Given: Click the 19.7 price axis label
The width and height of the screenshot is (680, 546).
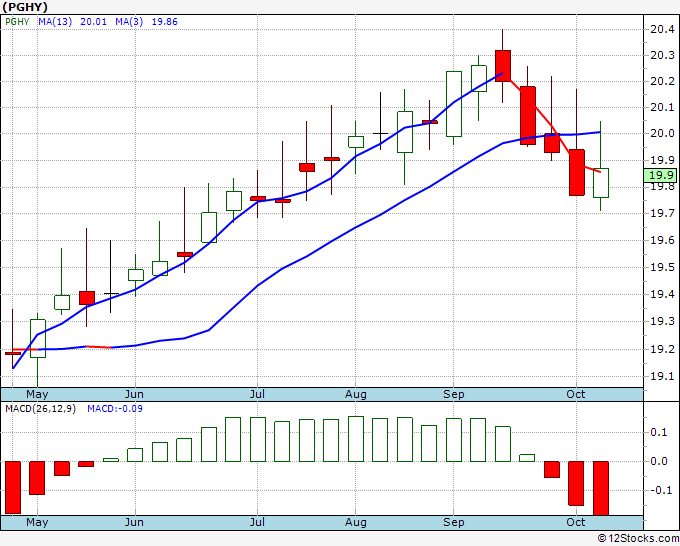Looking at the screenshot, I should coord(662,213).
